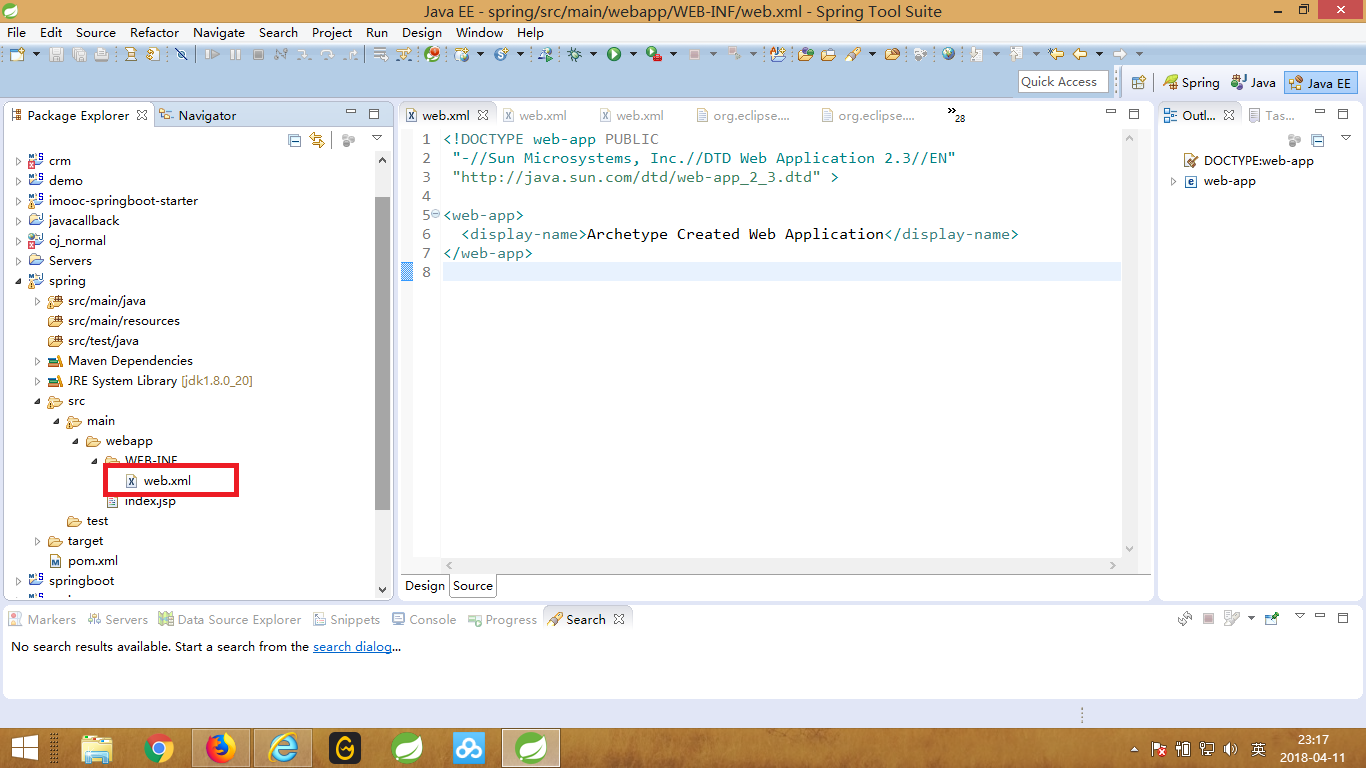Switch to the Console tab
Screen dimensions: 1366x768
tap(424, 619)
